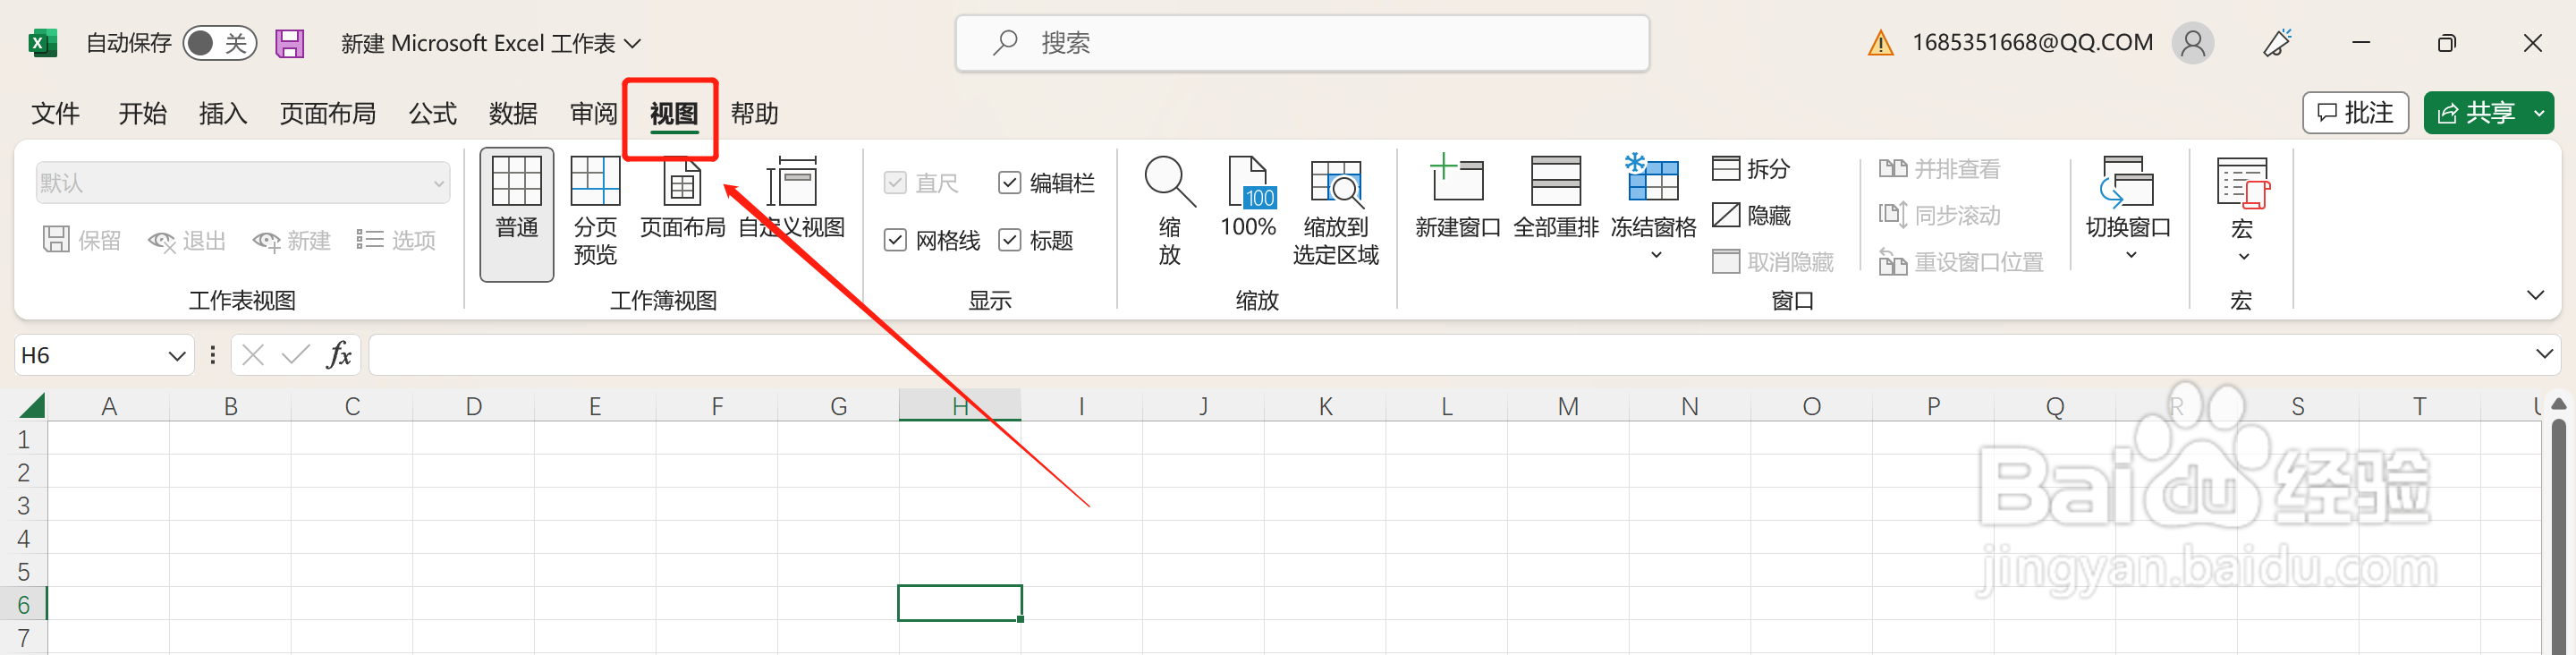Click the 新建窗口 new window icon
Screen dimensions: 2576x655
[x=1457, y=198]
